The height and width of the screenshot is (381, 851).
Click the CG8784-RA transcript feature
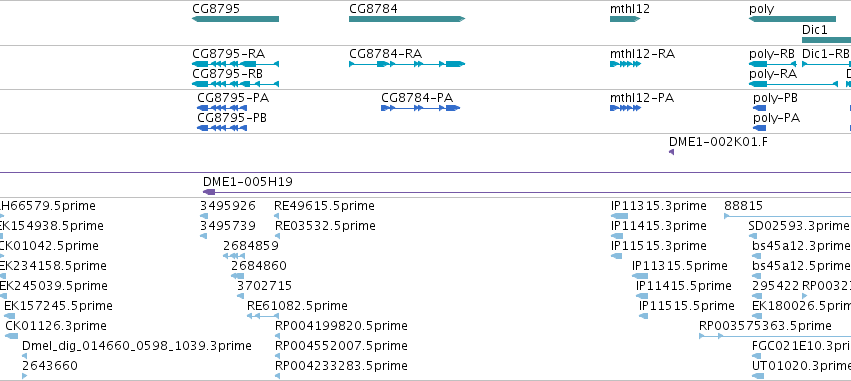point(407,64)
